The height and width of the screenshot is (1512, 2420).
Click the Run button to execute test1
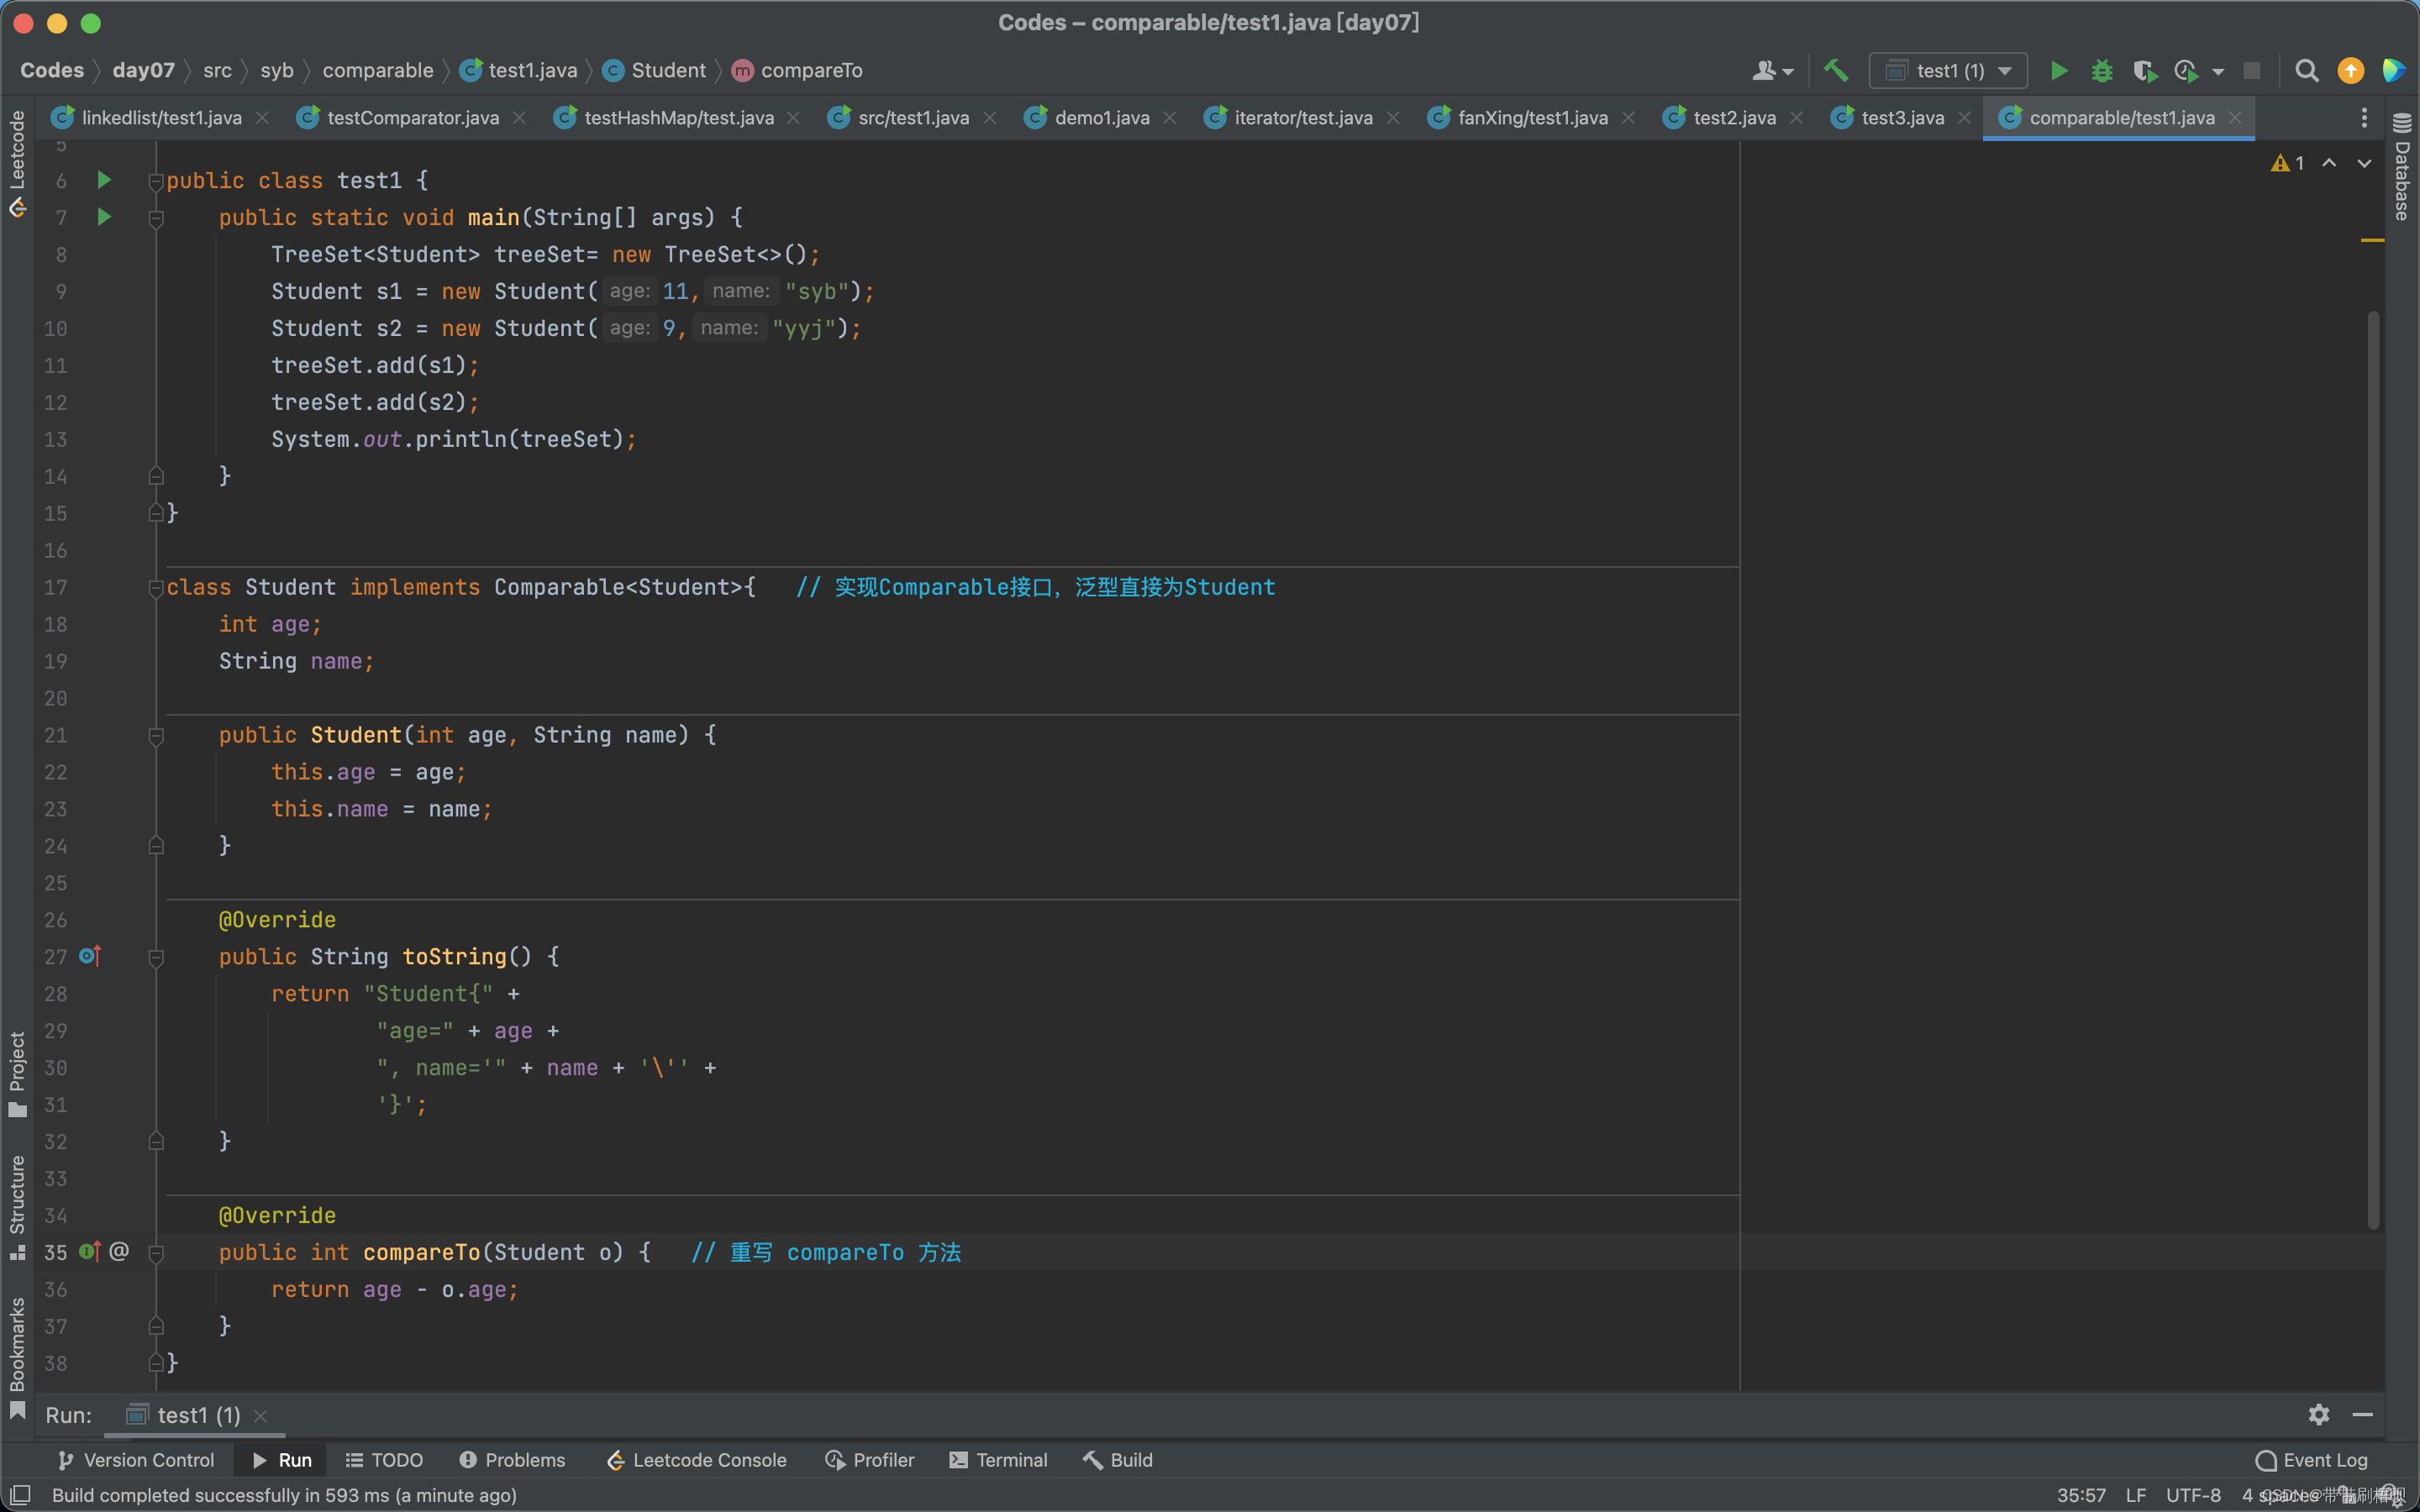pyautogui.click(x=2058, y=70)
